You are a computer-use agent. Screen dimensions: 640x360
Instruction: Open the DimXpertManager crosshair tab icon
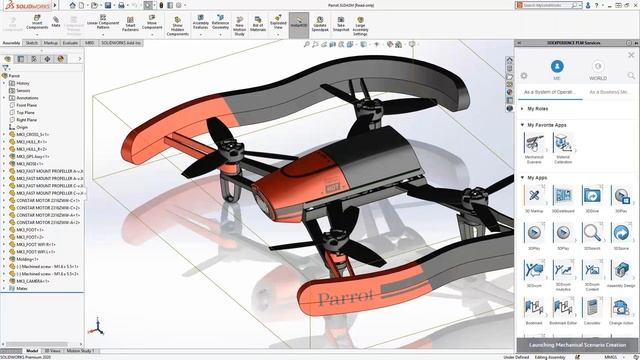click(47, 59)
